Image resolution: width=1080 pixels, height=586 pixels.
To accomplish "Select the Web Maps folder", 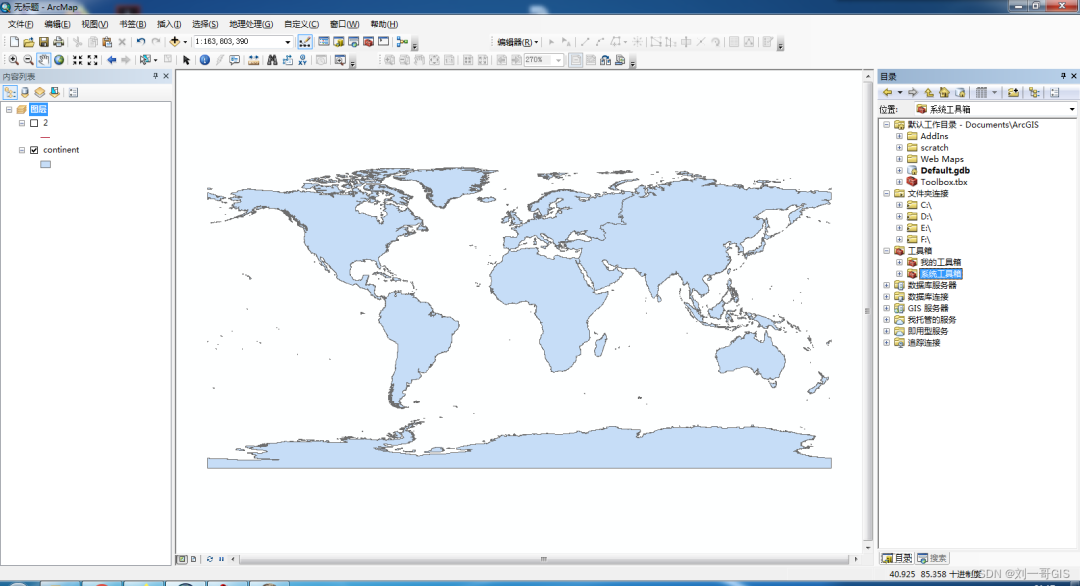I will click(x=942, y=159).
